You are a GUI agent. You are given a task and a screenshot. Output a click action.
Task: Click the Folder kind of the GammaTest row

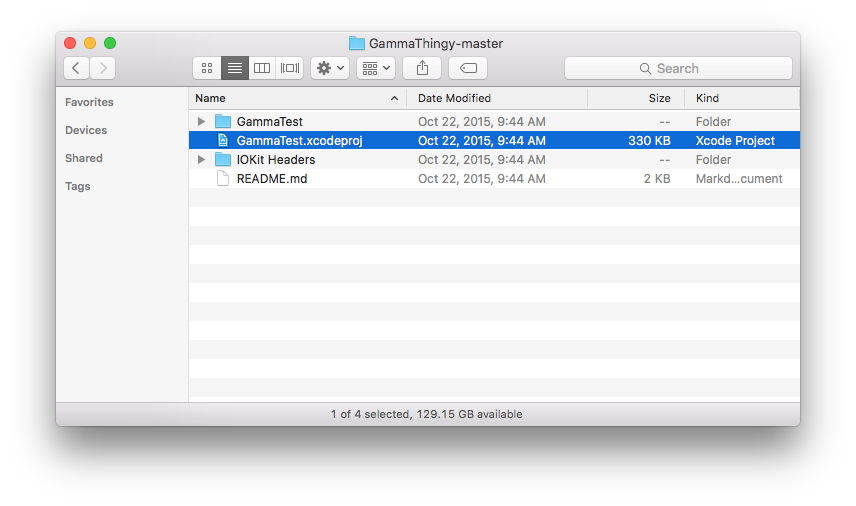tap(713, 121)
